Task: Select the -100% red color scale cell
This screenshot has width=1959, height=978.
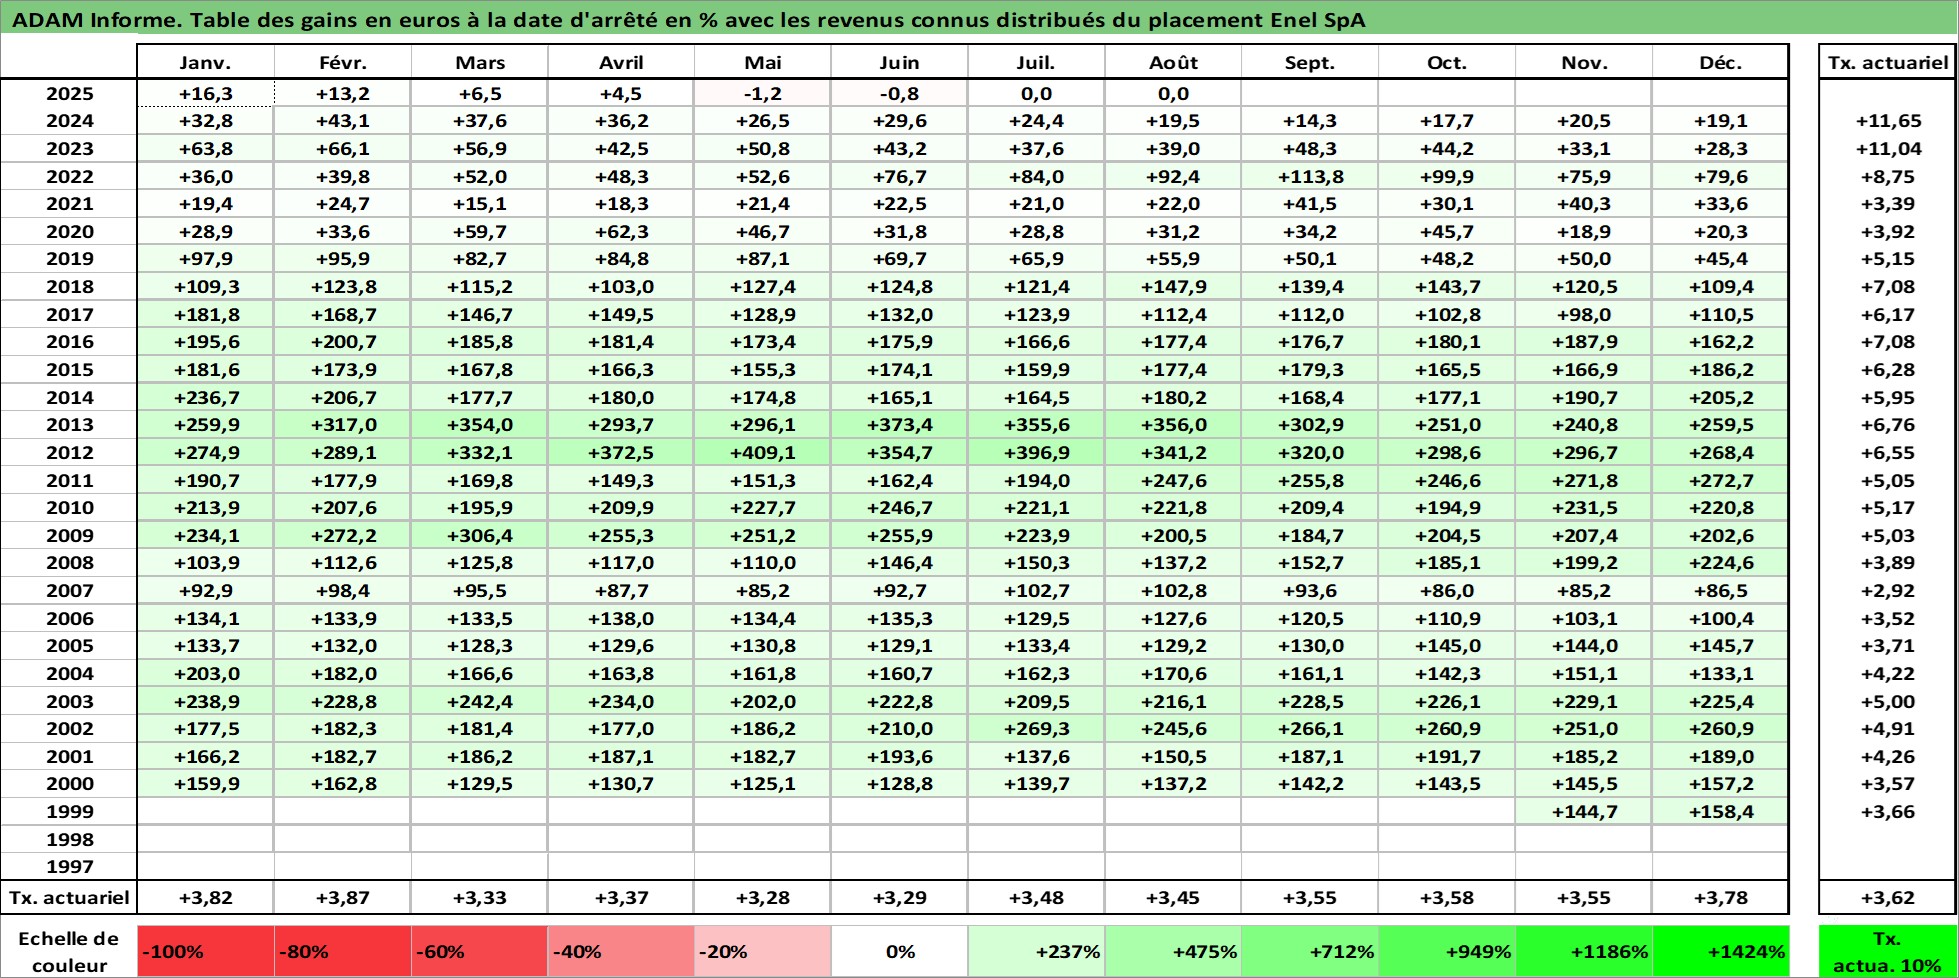Action: 205,952
